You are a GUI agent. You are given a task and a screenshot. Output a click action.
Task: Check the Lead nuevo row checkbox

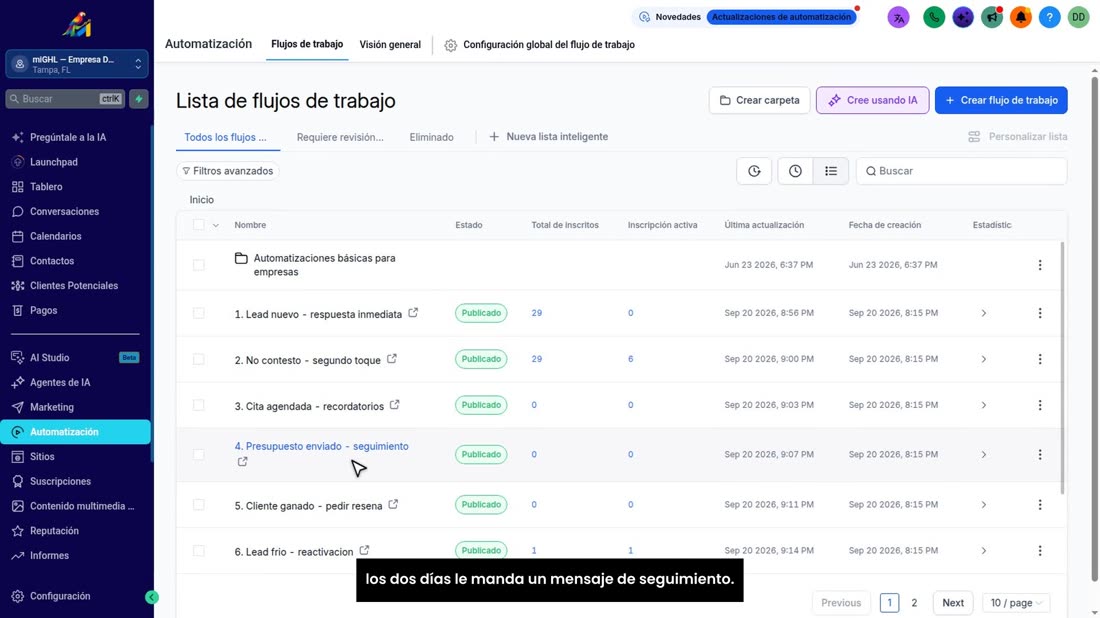(x=199, y=313)
